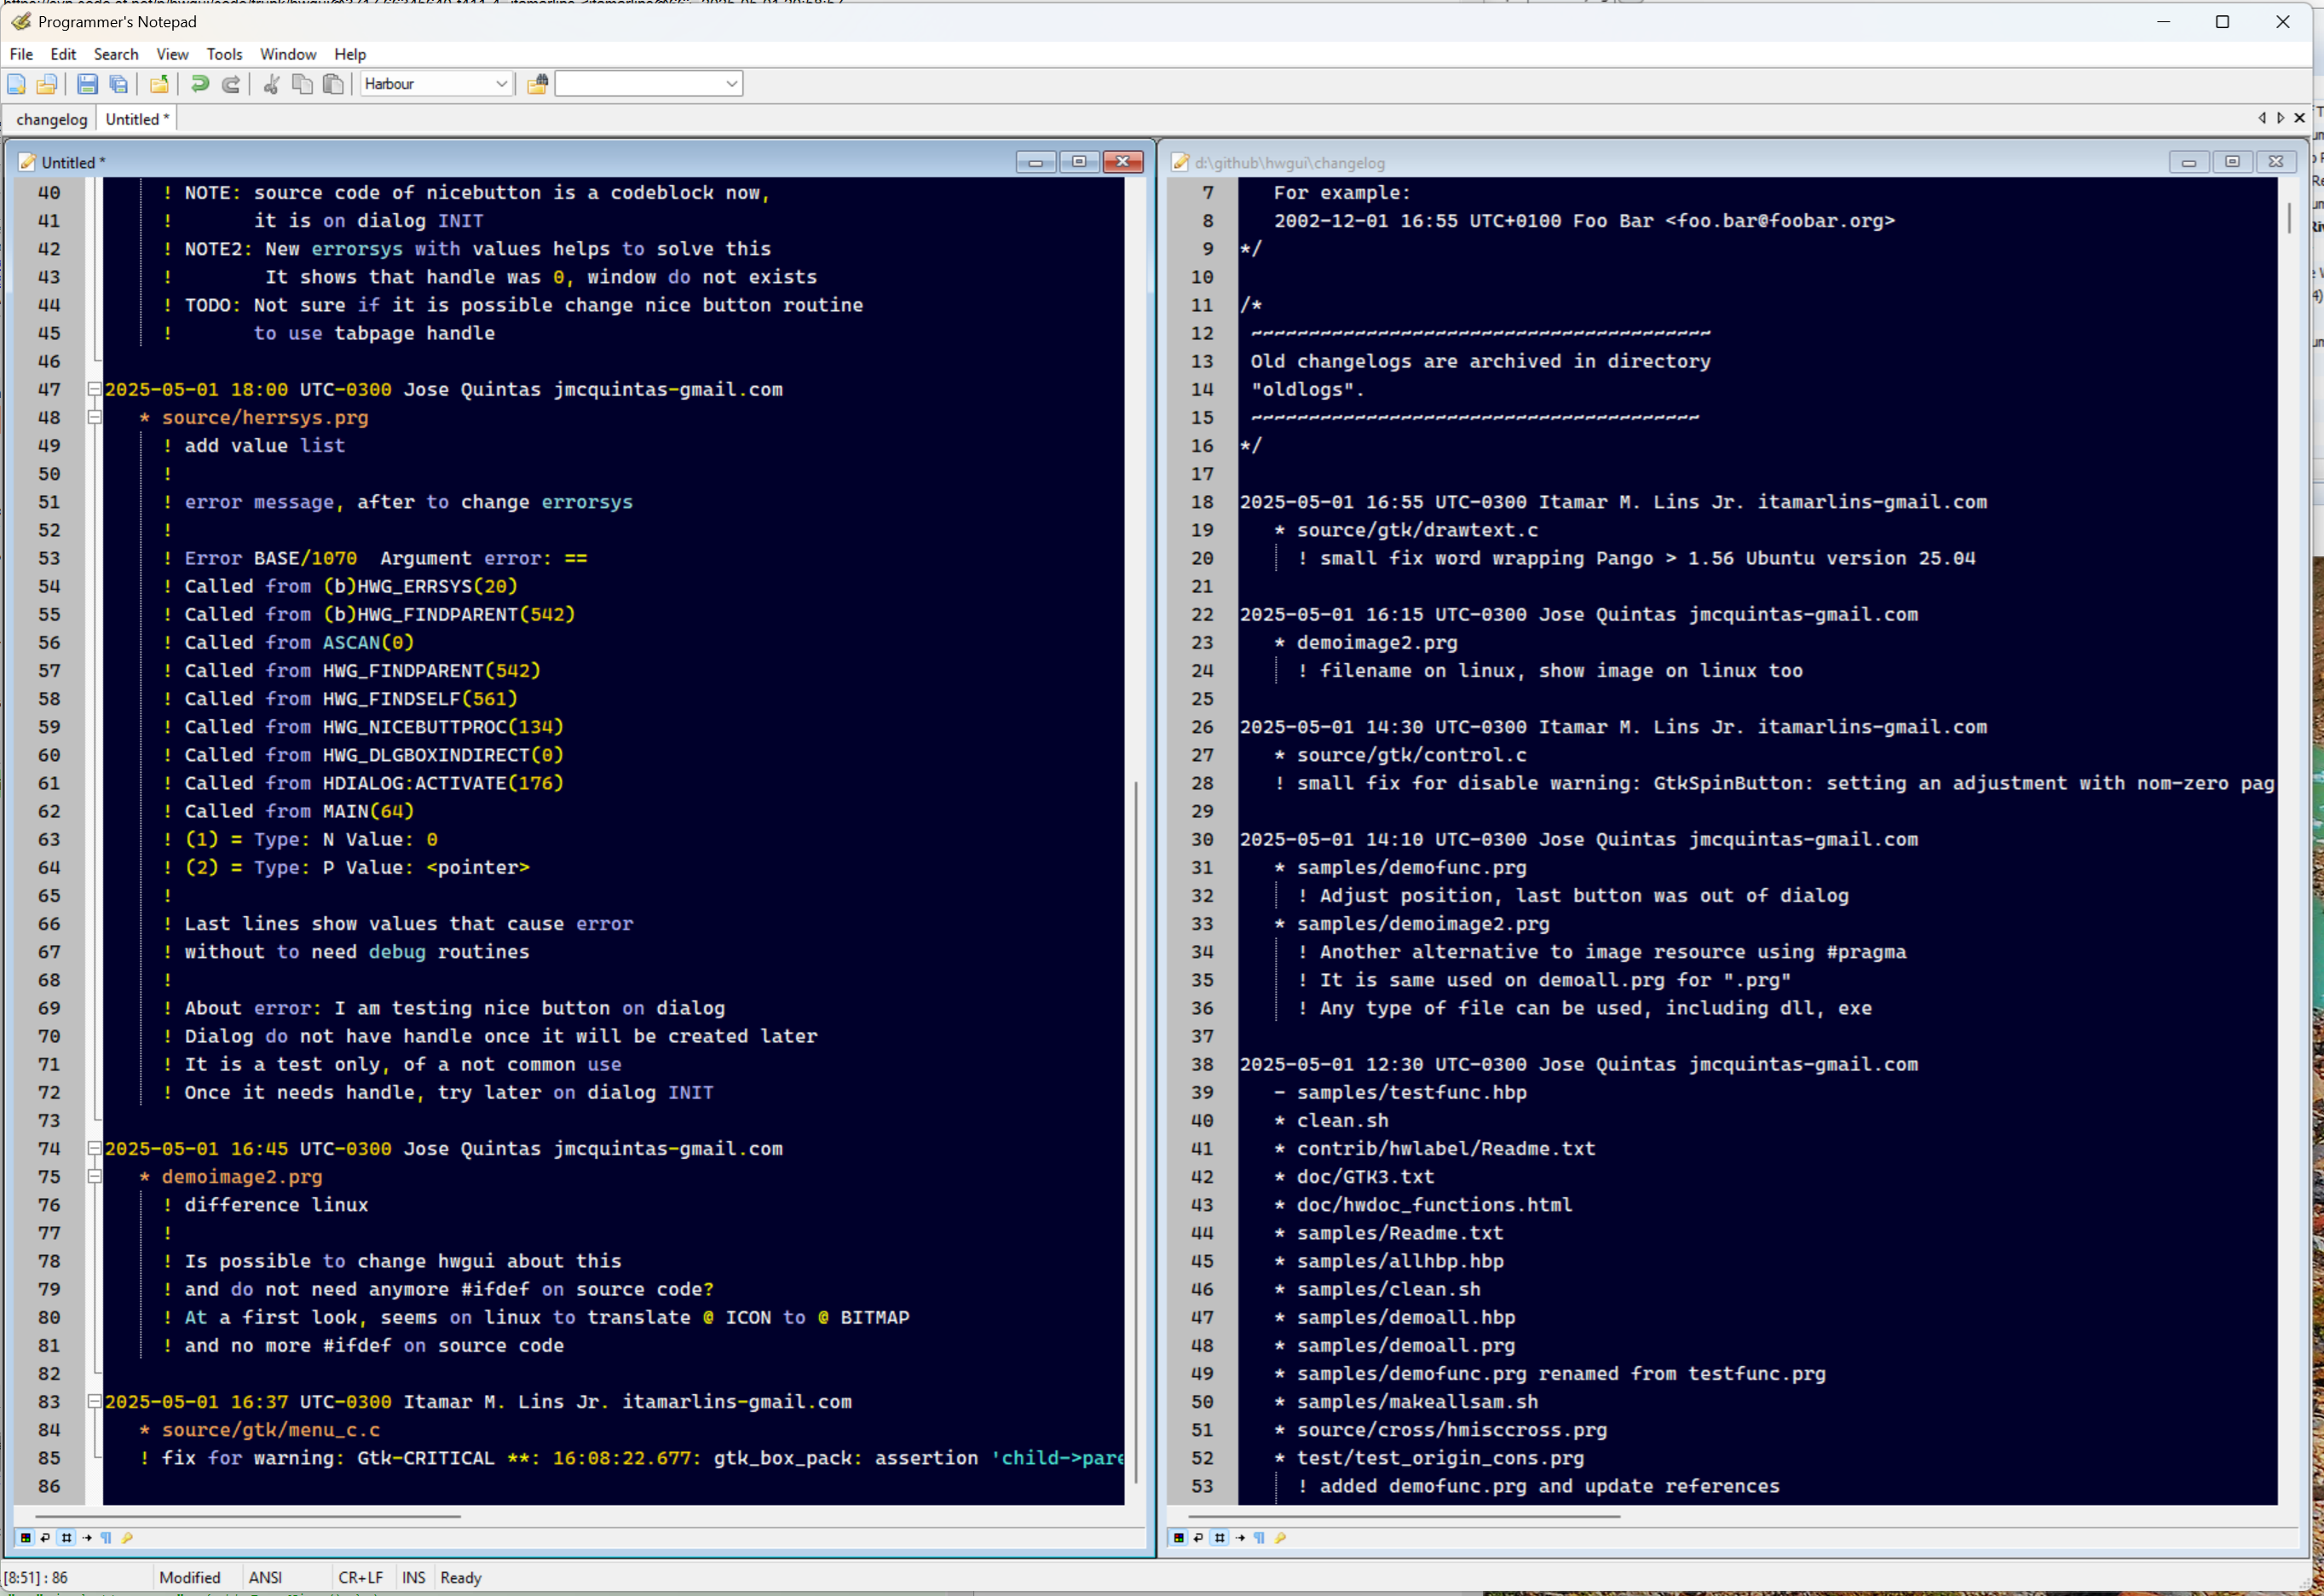Click the Untitled pane horizontal scrollbar
This screenshot has width=2324, height=1596.
coord(247,1516)
